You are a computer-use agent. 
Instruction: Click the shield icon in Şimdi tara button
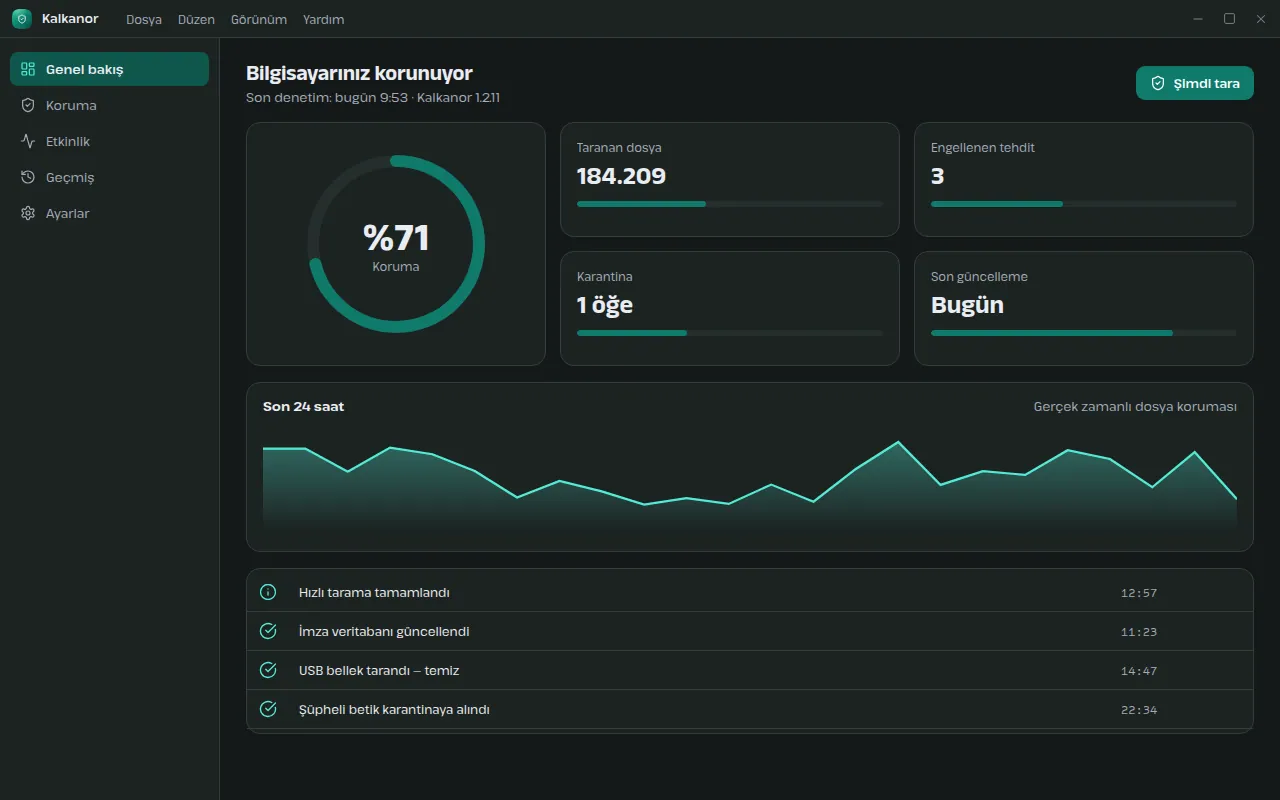pyautogui.click(x=1158, y=83)
